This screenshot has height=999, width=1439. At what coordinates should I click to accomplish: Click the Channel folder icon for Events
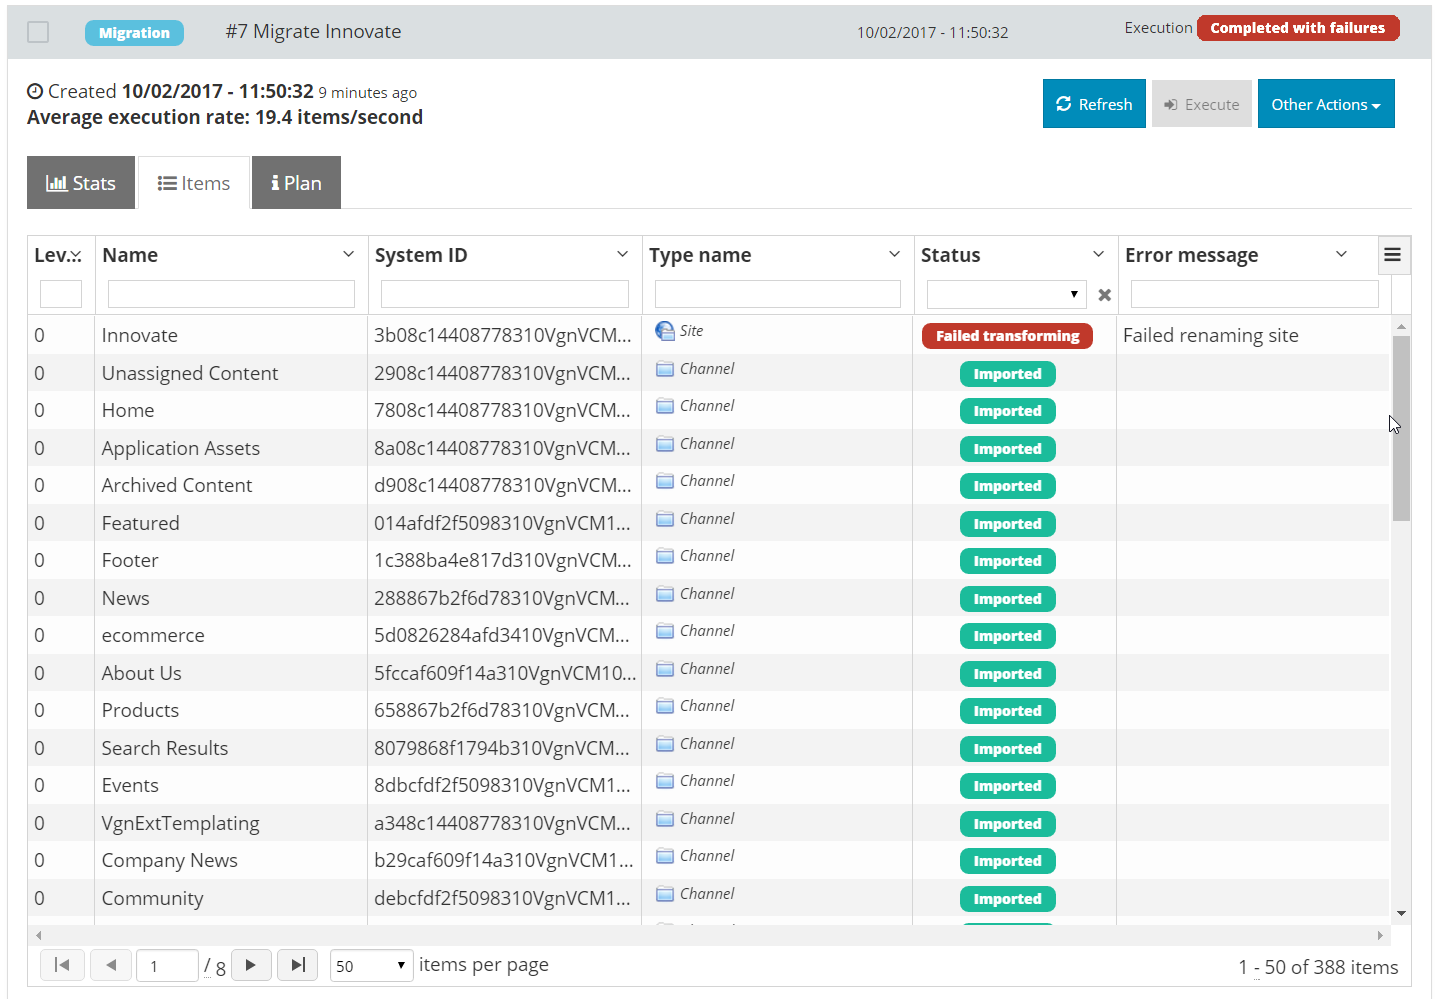coord(665,781)
